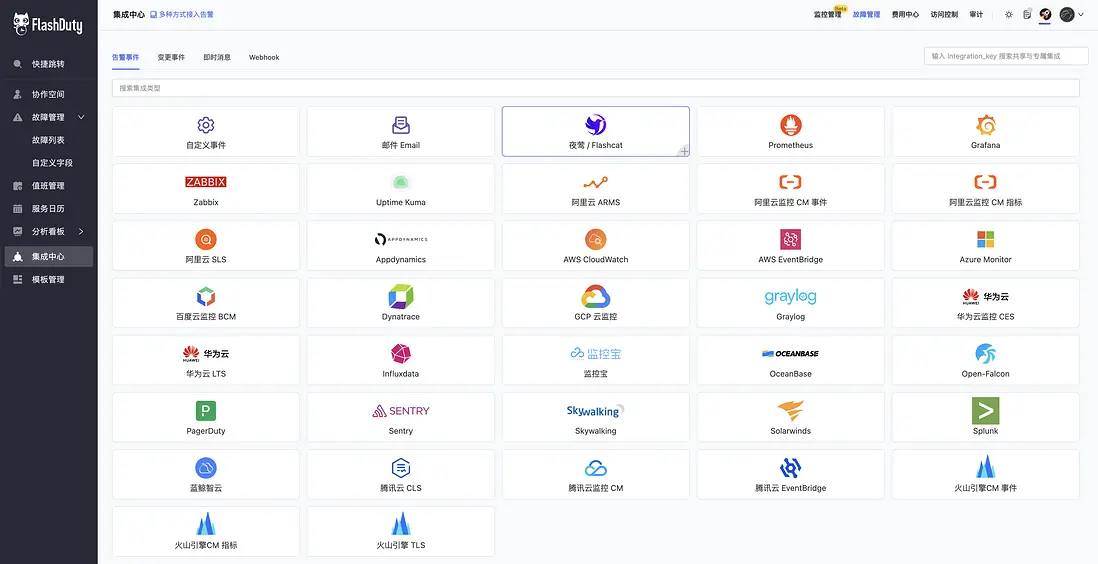Open 模板管理 in the sidebar
The width and height of the screenshot is (1098, 564).
[48, 280]
